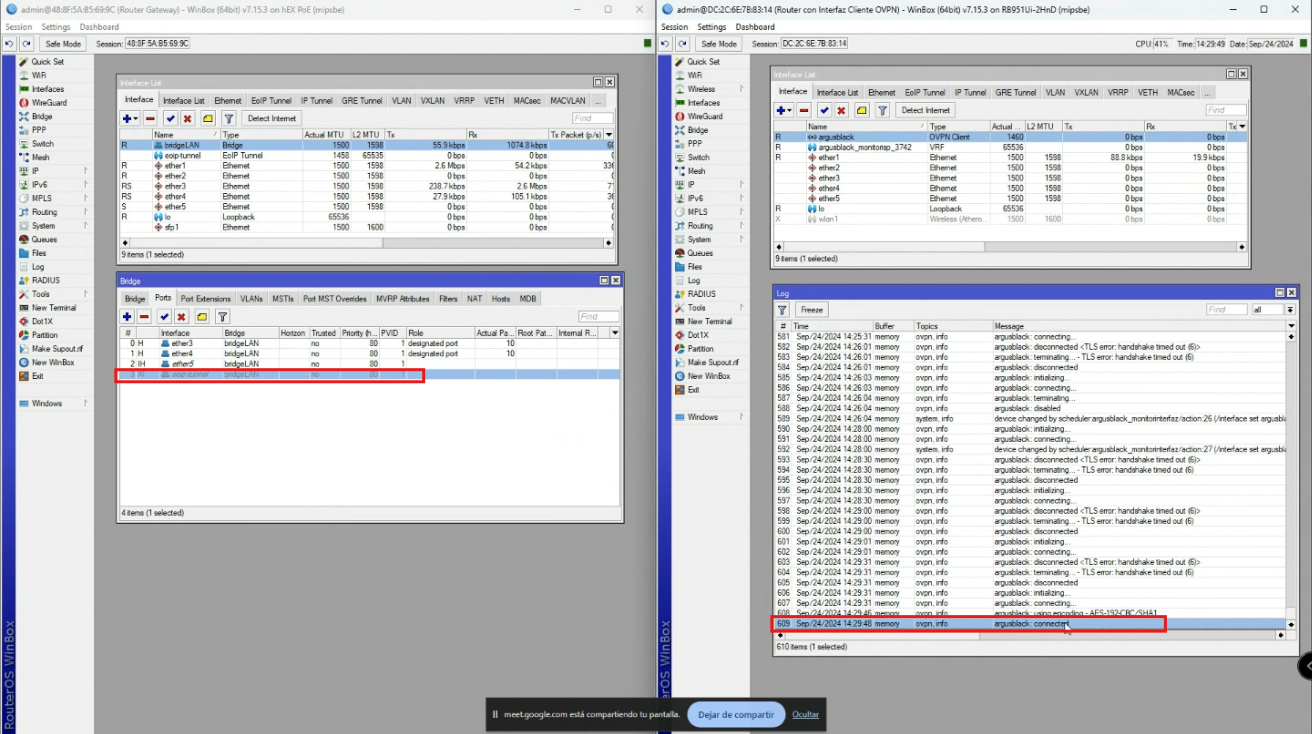Expand Routing submenu in left WinBox sidebar

pyautogui.click(x=86, y=212)
